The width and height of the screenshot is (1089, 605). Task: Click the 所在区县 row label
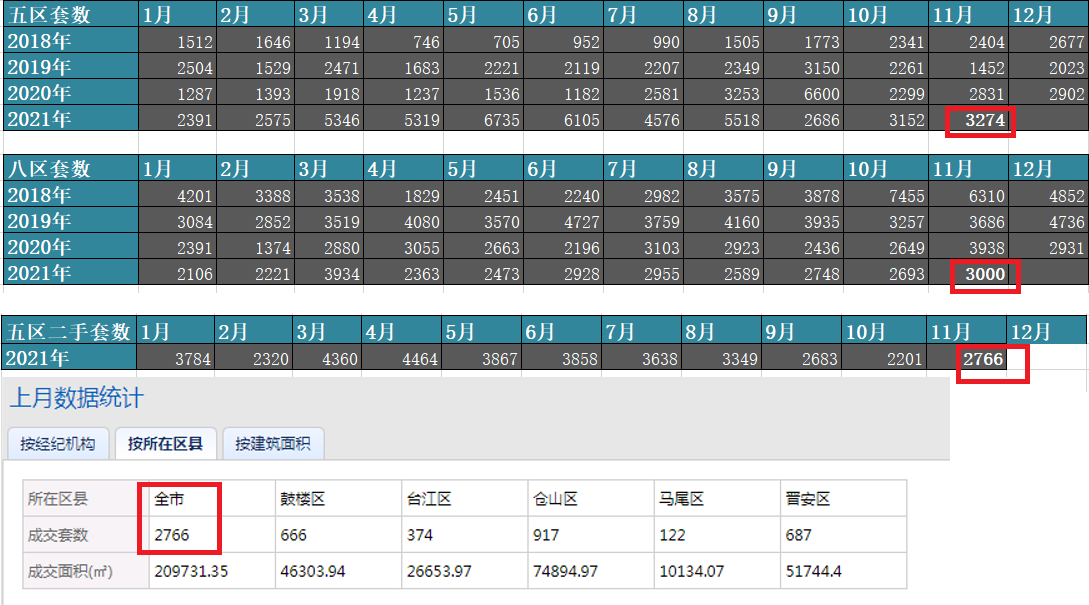[58, 499]
